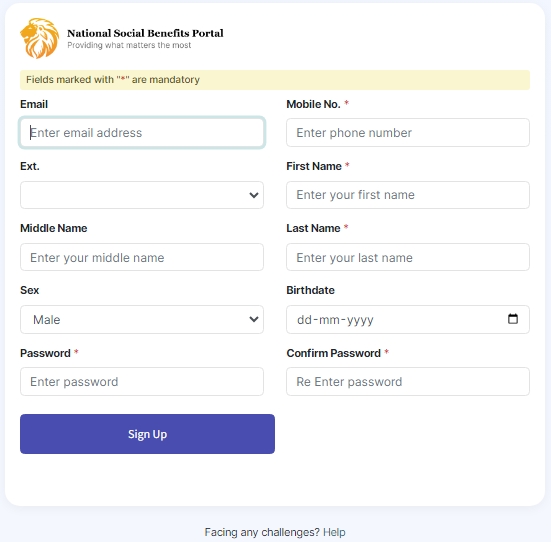Click the Re Enter password field
Screen dimensions: 551x542
[408, 382]
